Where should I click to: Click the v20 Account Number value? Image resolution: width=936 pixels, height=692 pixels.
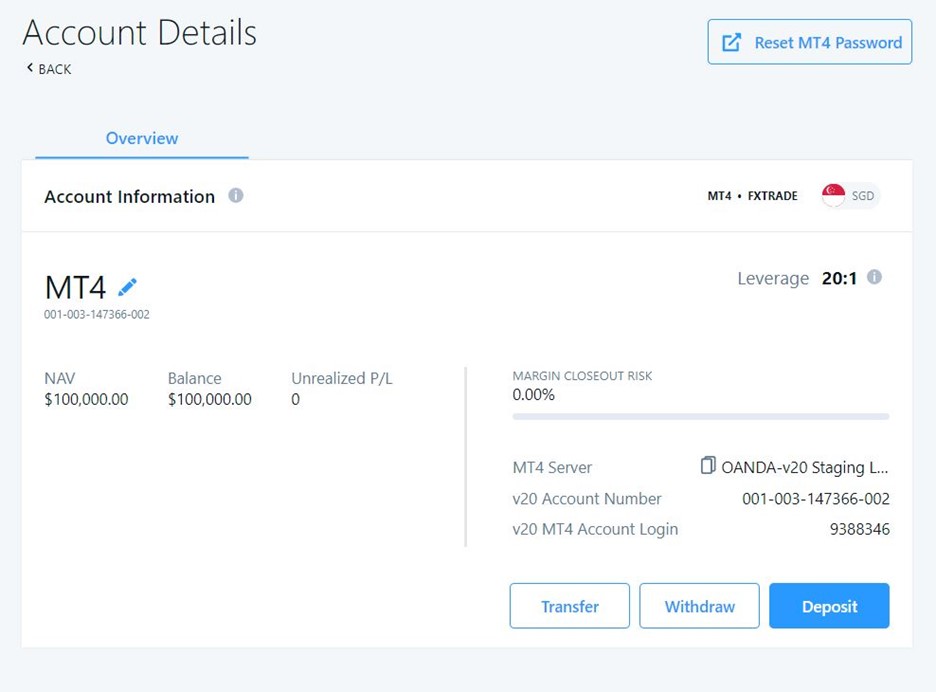(x=815, y=498)
